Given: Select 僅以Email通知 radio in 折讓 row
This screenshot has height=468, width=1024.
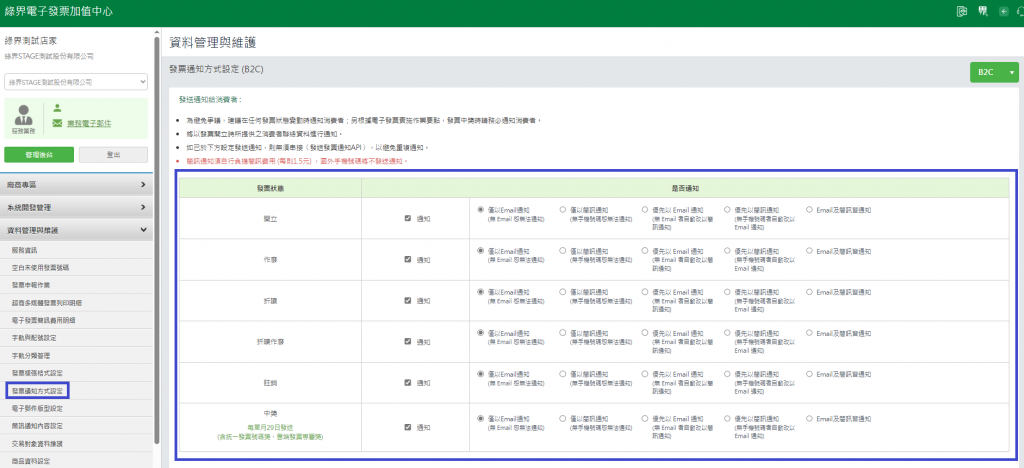Looking at the screenshot, I should pos(481,292).
